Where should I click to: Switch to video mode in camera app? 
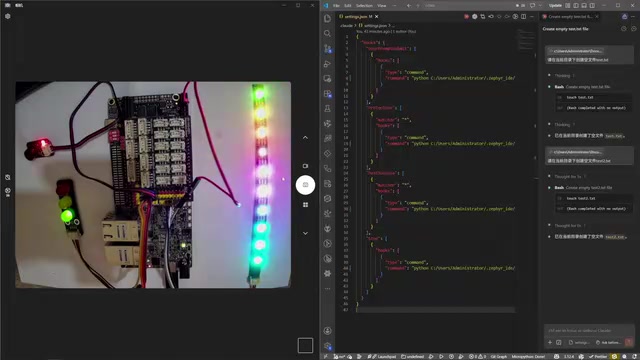(305, 166)
